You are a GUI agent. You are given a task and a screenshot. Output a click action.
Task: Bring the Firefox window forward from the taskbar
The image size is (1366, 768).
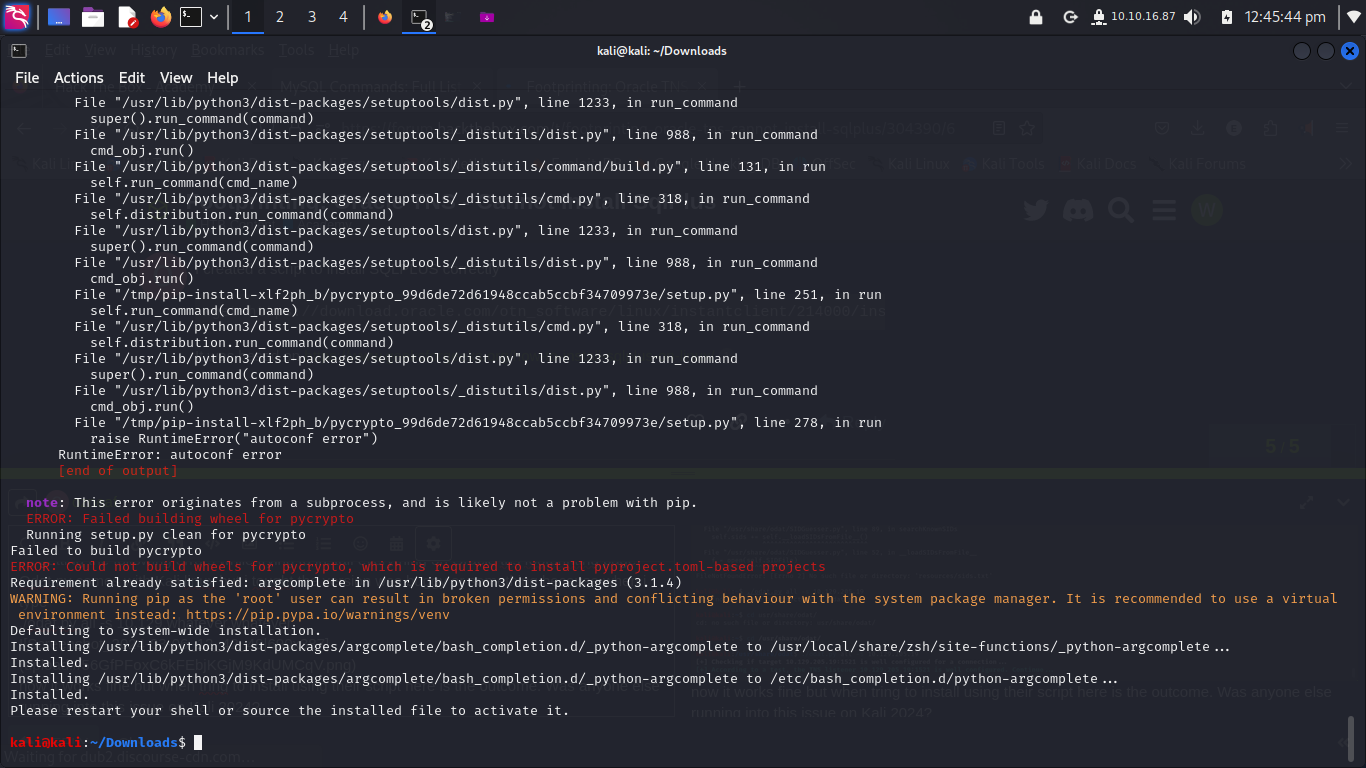386,17
